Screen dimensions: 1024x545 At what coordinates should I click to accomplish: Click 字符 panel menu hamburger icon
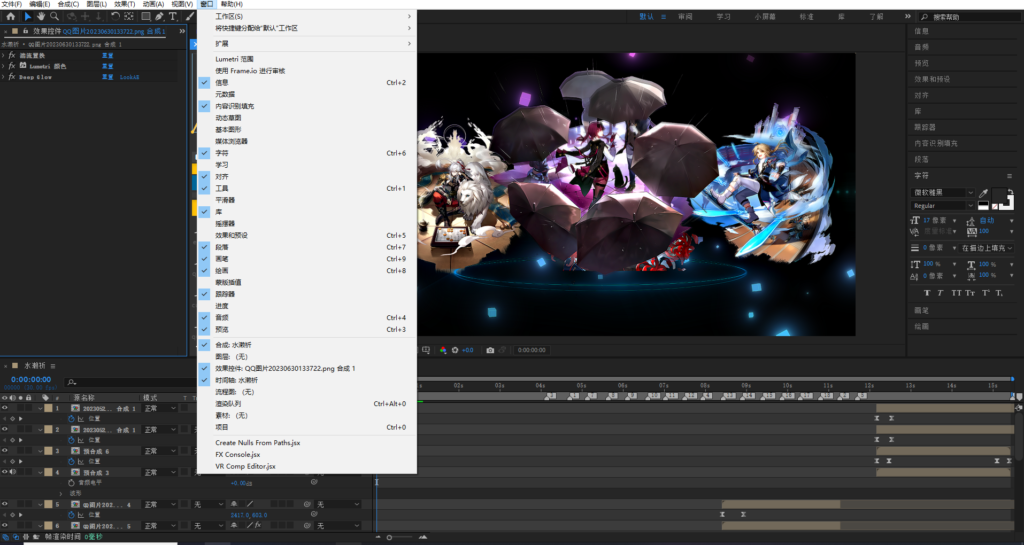pyautogui.click(x=1010, y=176)
